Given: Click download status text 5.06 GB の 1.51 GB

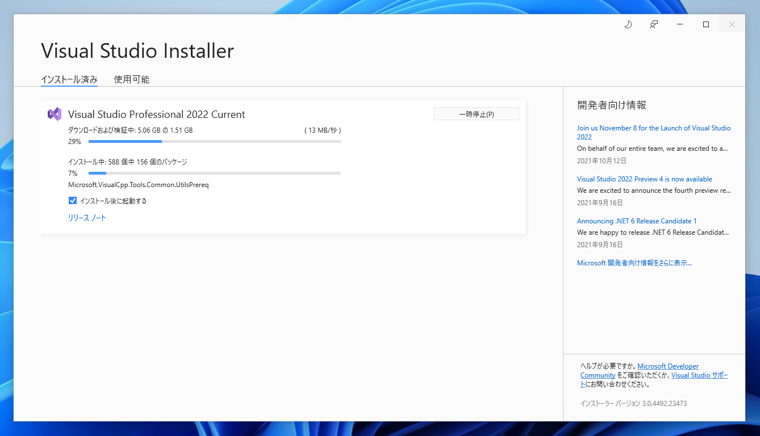Looking at the screenshot, I should (x=130, y=130).
